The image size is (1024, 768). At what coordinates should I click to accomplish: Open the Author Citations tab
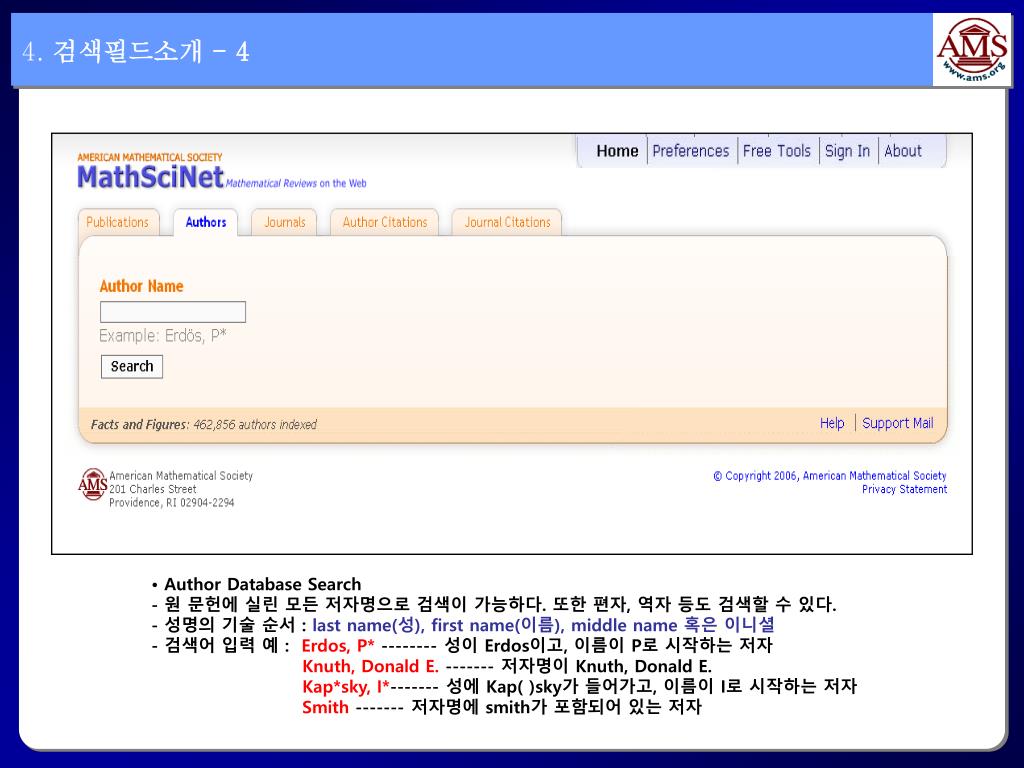click(x=385, y=222)
